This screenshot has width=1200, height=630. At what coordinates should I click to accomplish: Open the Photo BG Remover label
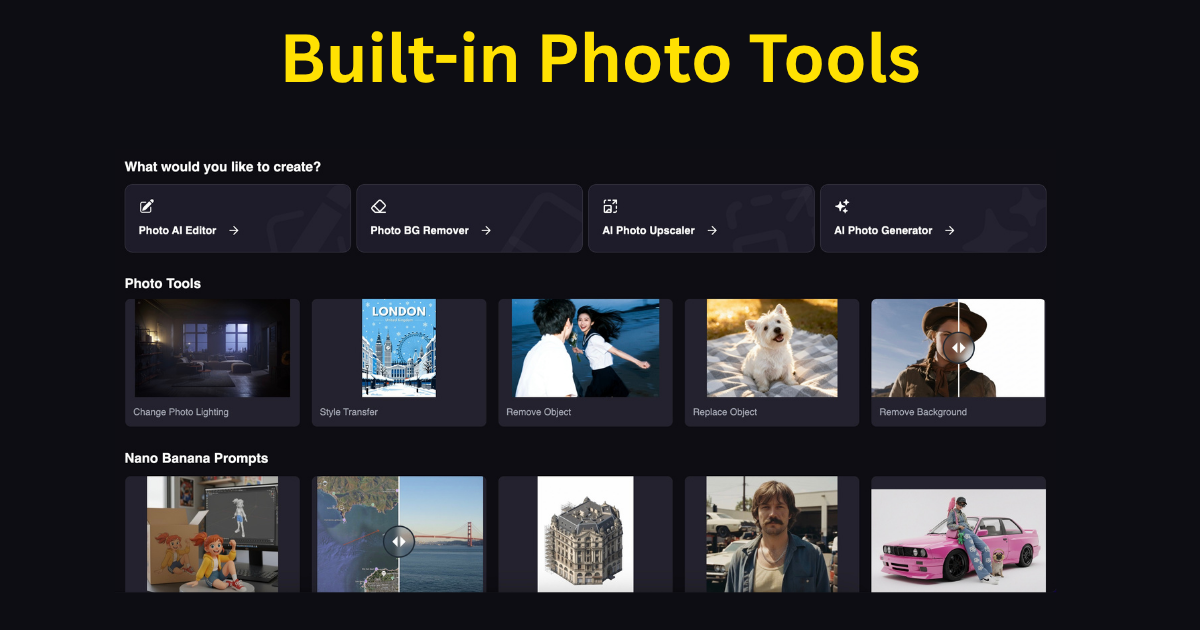419,231
